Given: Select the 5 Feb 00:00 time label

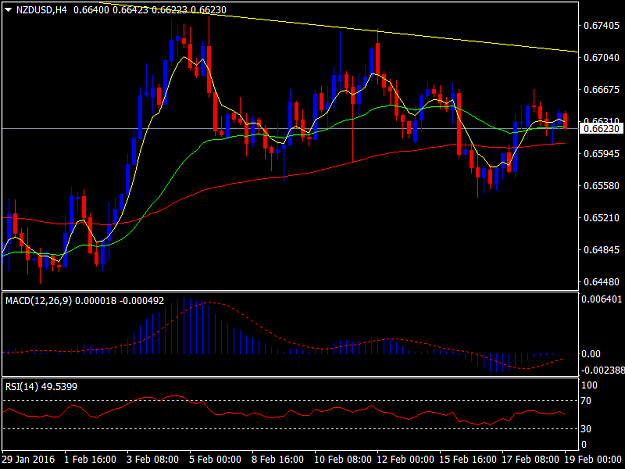Looking at the screenshot, I should (x=215, y=459).
